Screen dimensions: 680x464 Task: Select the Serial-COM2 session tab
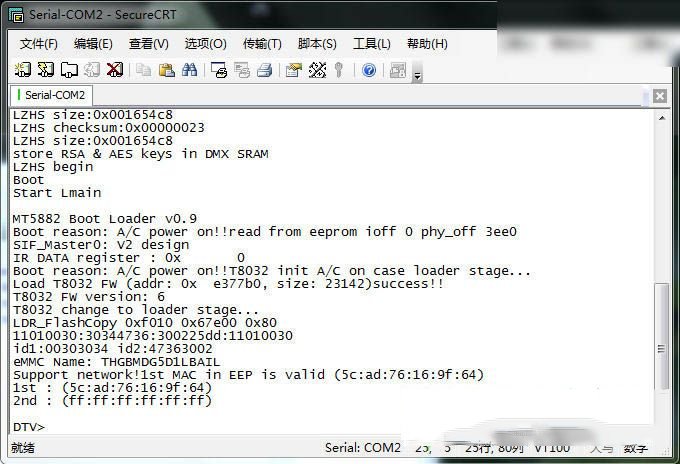[x=51, y=95]
